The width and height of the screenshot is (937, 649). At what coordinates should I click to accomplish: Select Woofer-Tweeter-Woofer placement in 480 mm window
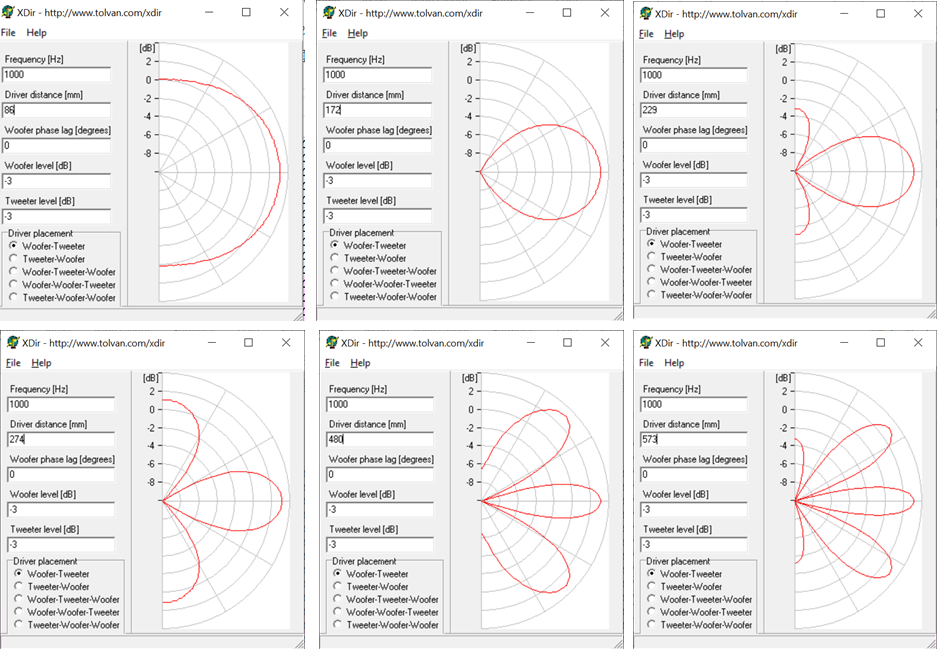386,599
